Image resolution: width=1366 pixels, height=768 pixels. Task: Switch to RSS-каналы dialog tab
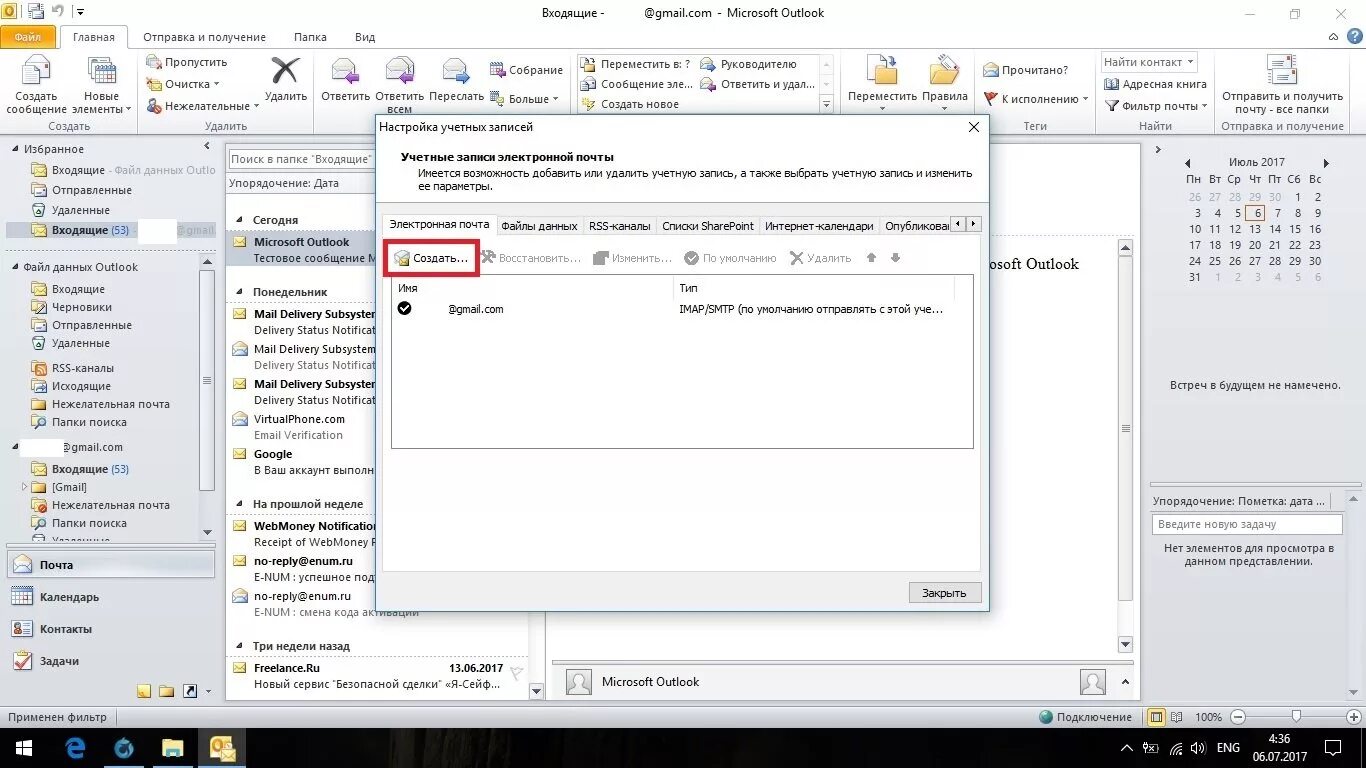coord(620,226)
